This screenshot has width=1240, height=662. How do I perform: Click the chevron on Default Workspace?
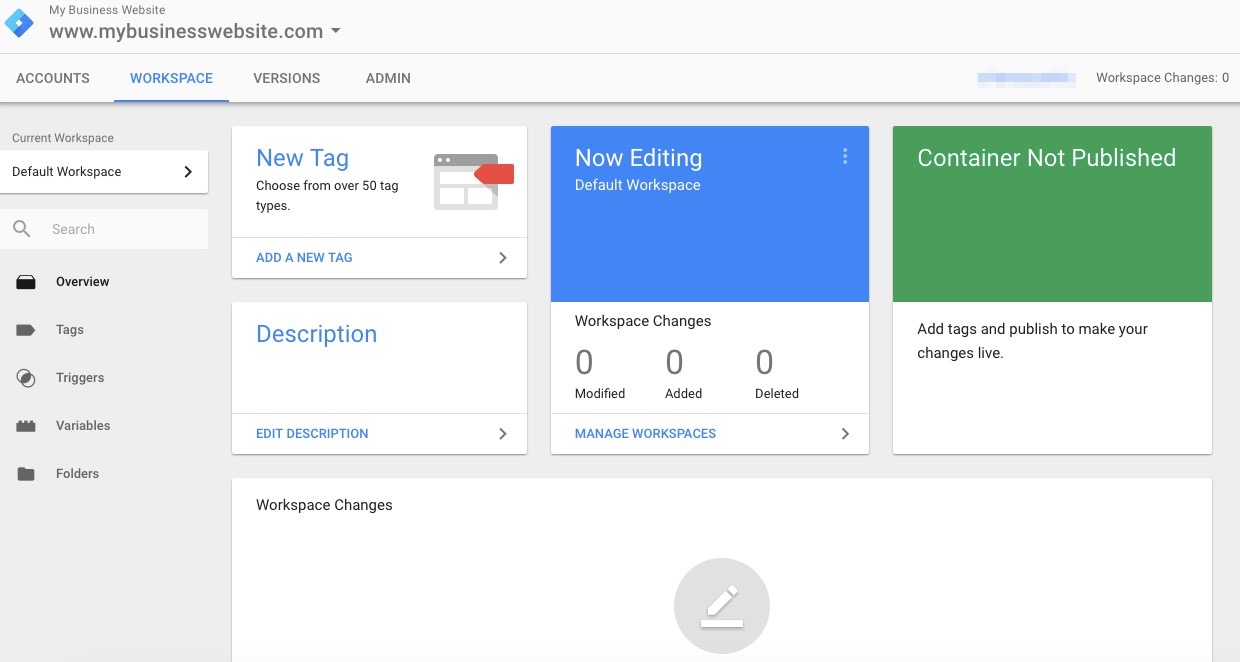[188, 171]
